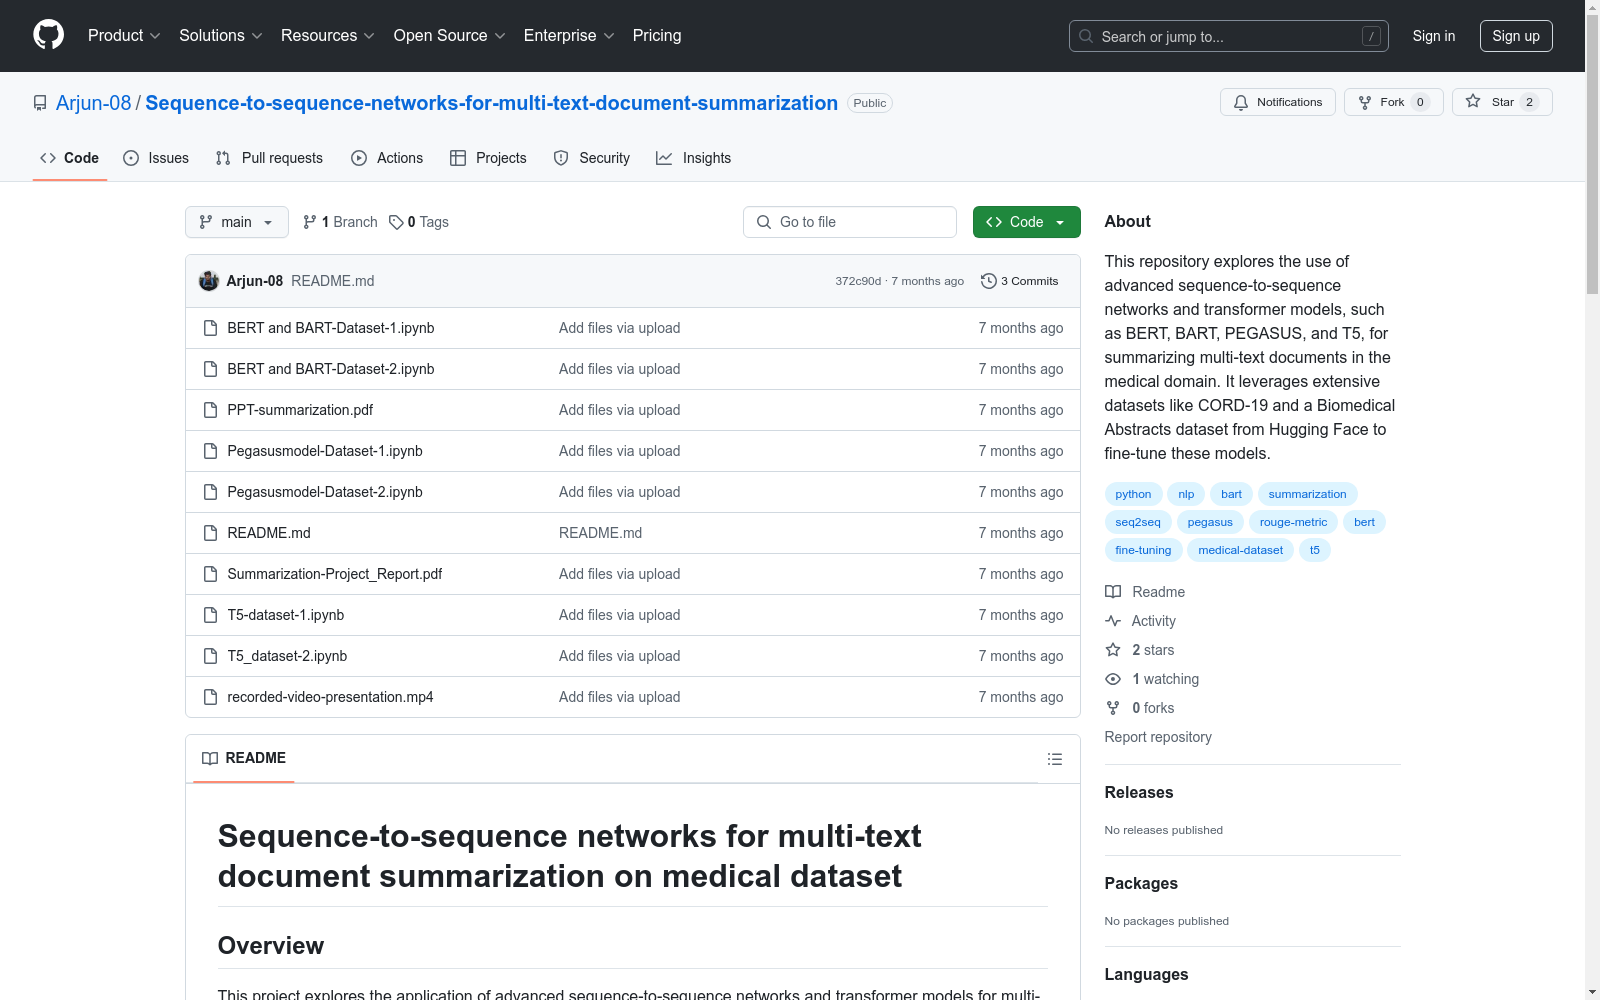Switch to the Actions tab
The height and width of the screenshot is (1000, 1600).
click(387, 158)
